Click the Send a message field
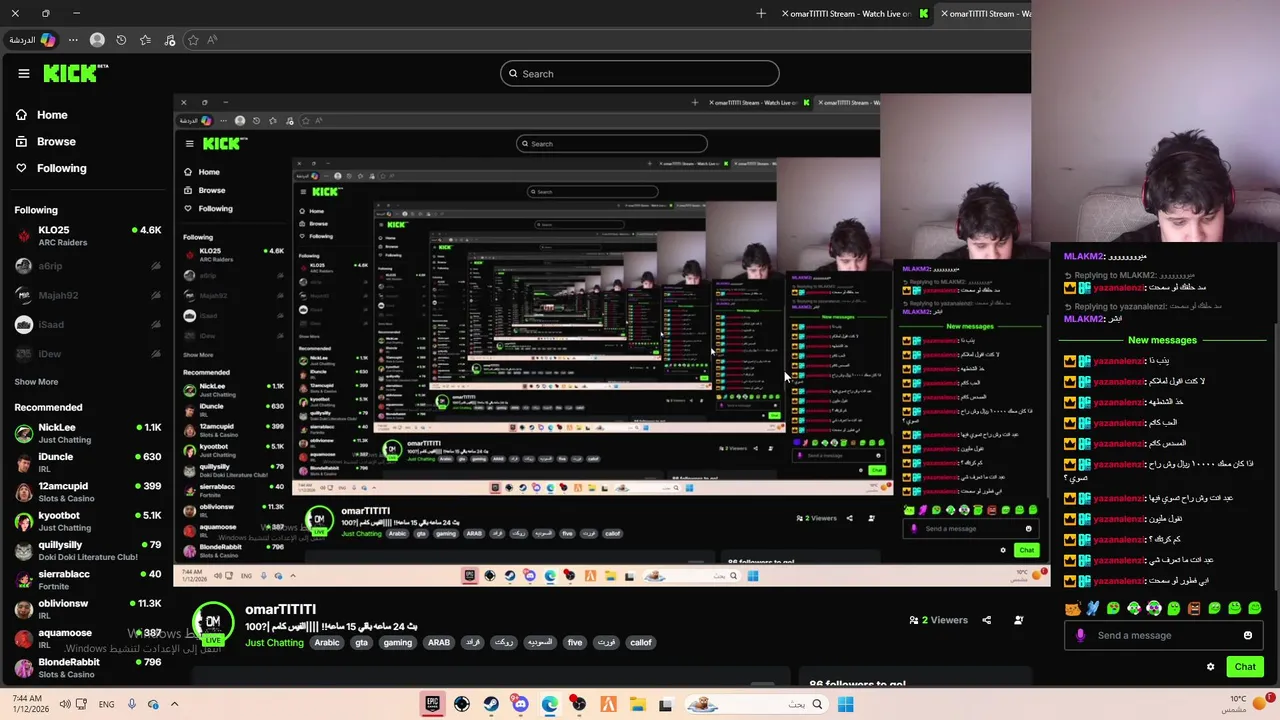Viewport: 1280px width, 720px height. pyautogui.click(x=1163, y=635)
